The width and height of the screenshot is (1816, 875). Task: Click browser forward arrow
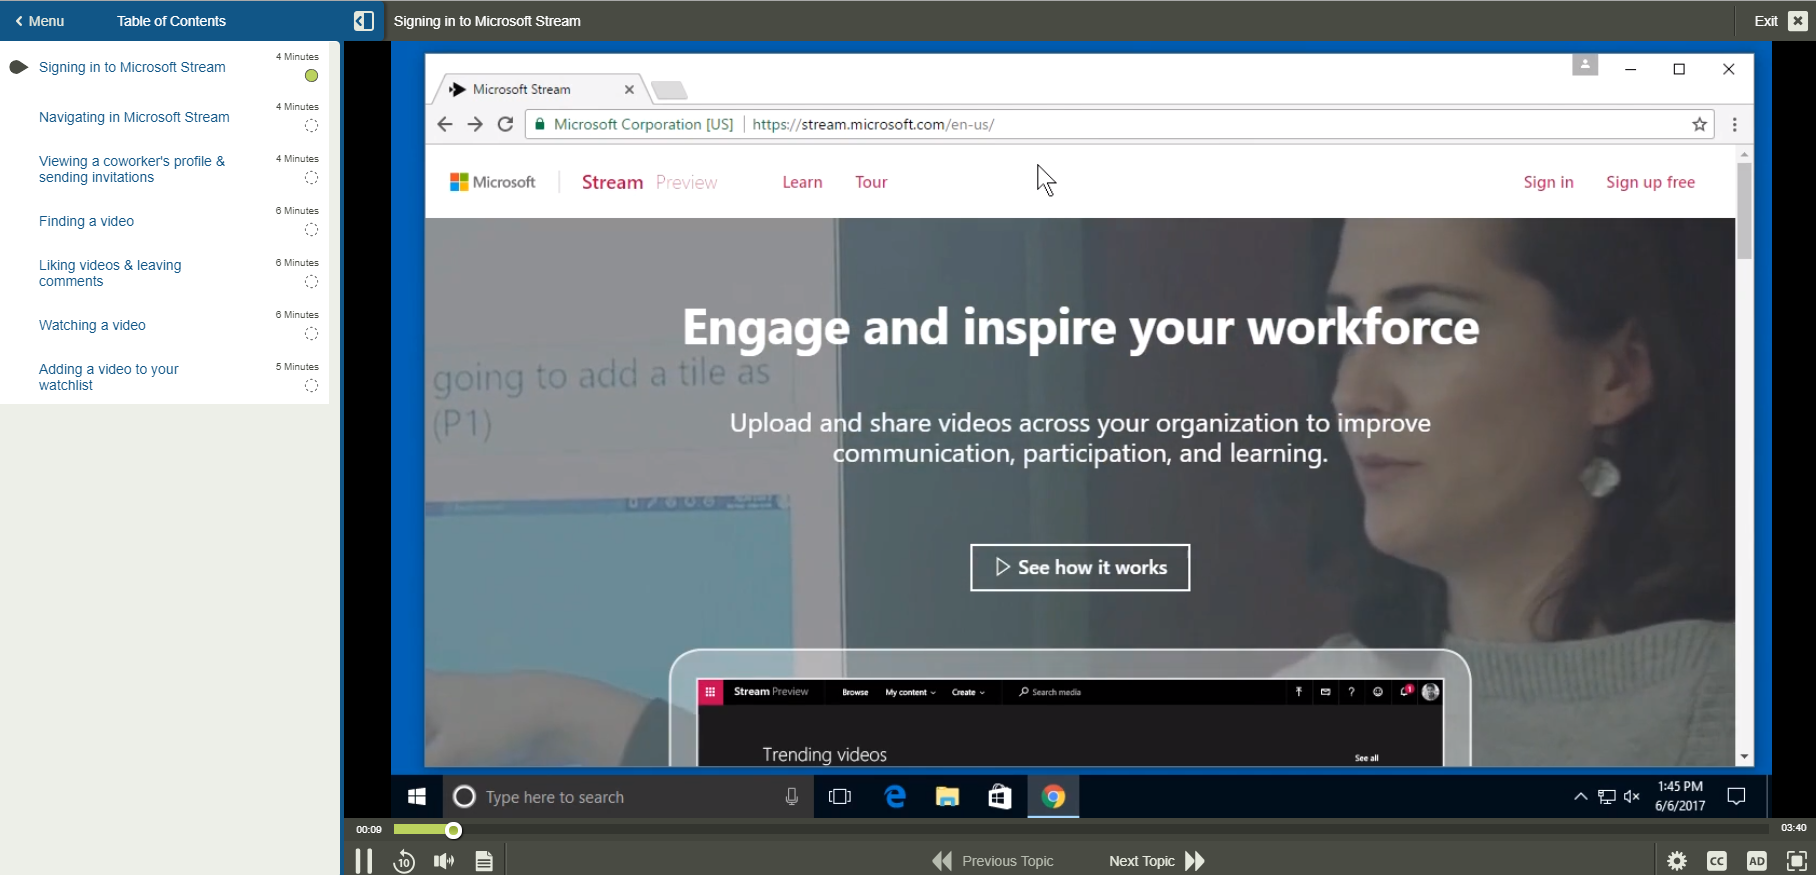click(x=475, y=124)
